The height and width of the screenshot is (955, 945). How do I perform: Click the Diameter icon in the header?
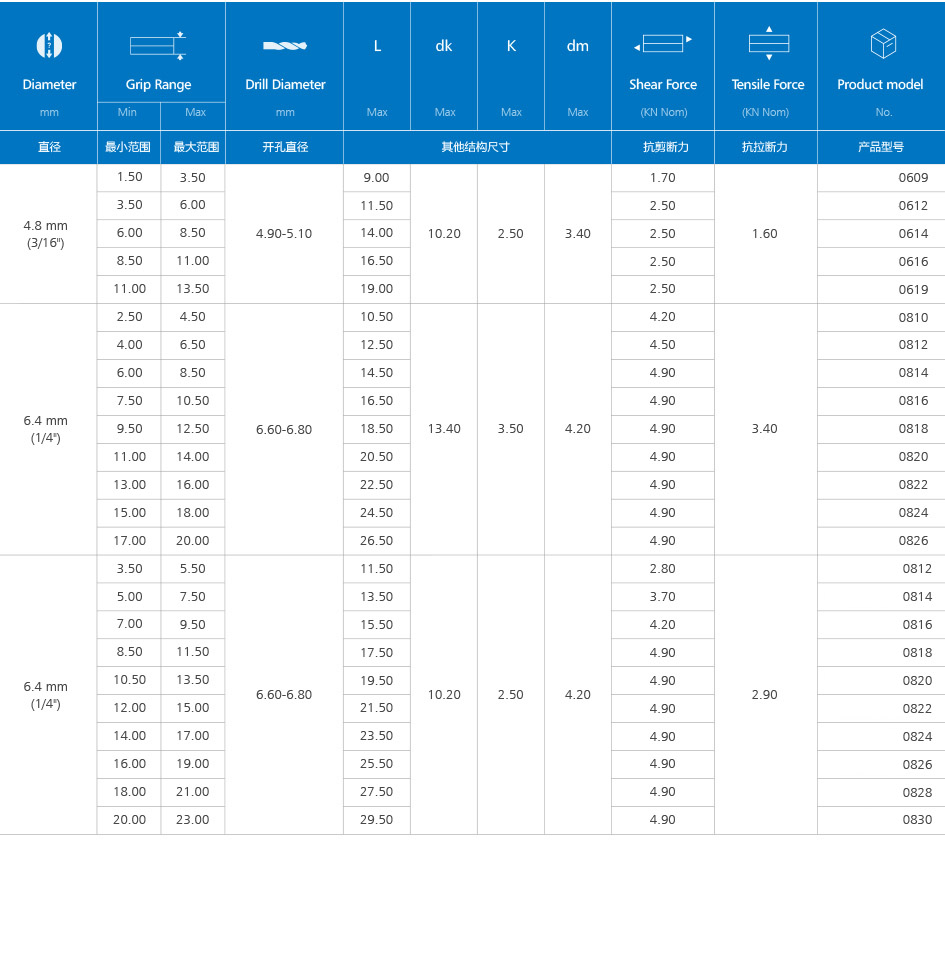[x=49, y=45]
